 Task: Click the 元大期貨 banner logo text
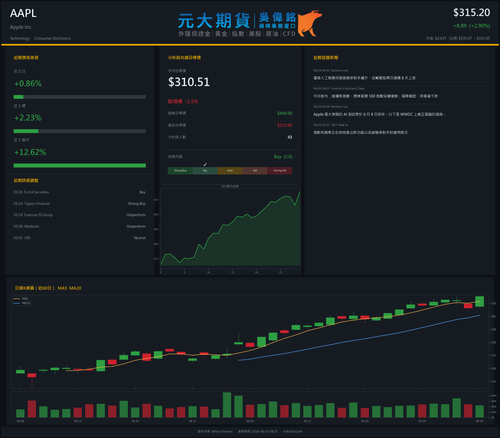pos(214,21)
